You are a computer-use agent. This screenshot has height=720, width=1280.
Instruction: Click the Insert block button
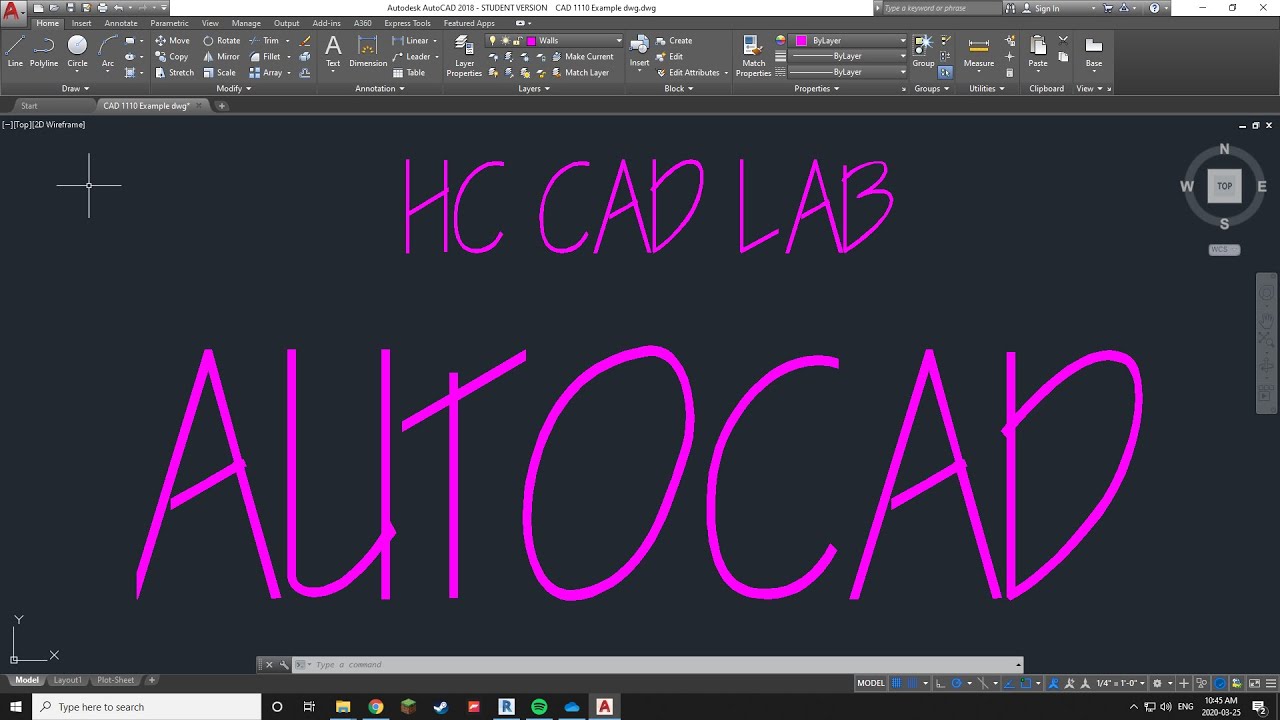tap(639, 52)
